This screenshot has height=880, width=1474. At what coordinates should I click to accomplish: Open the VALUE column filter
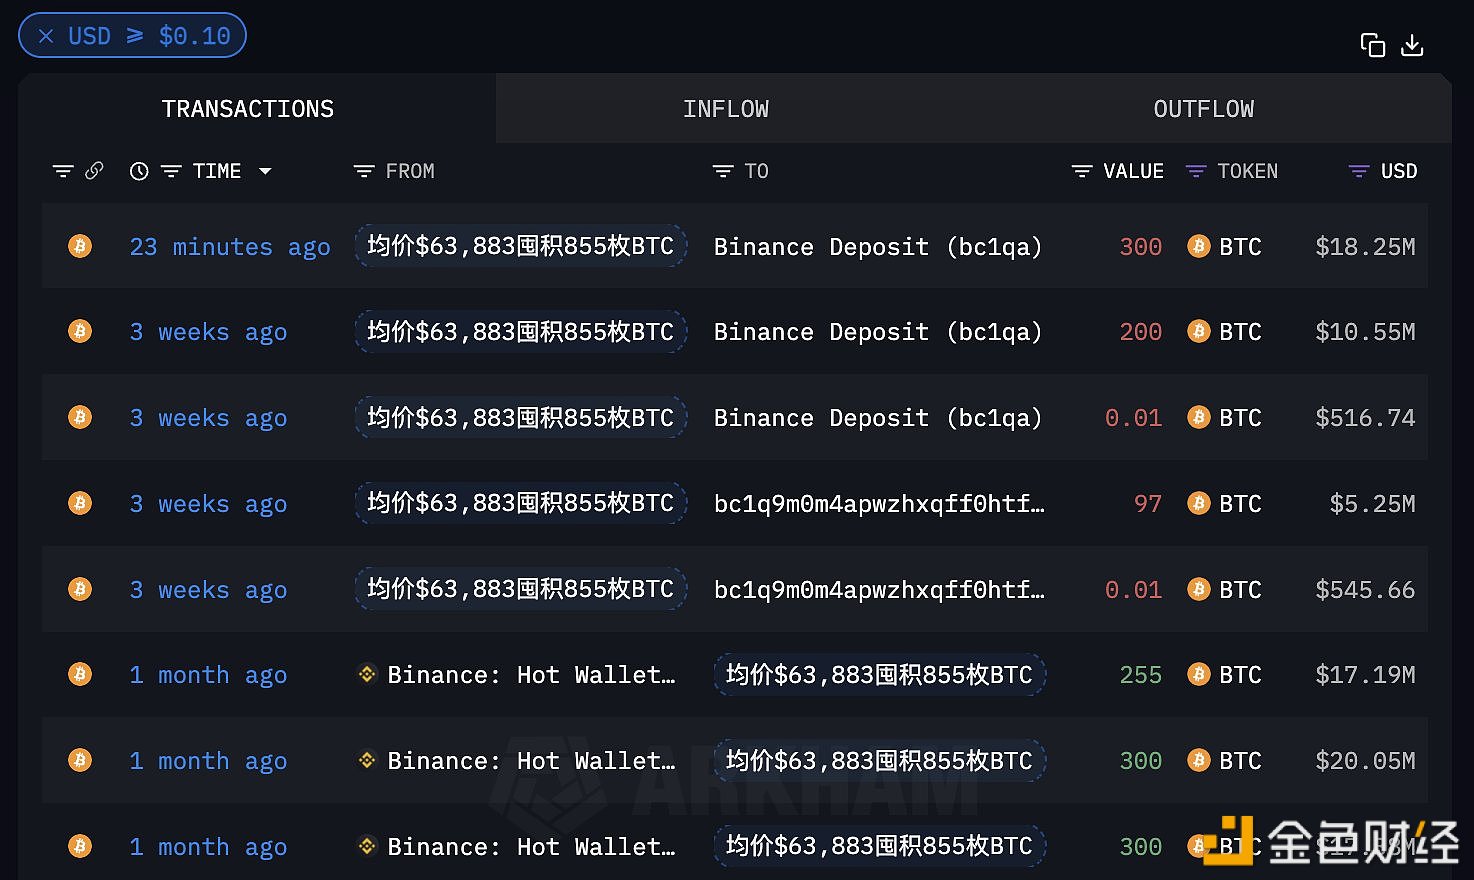point(1082,171)
